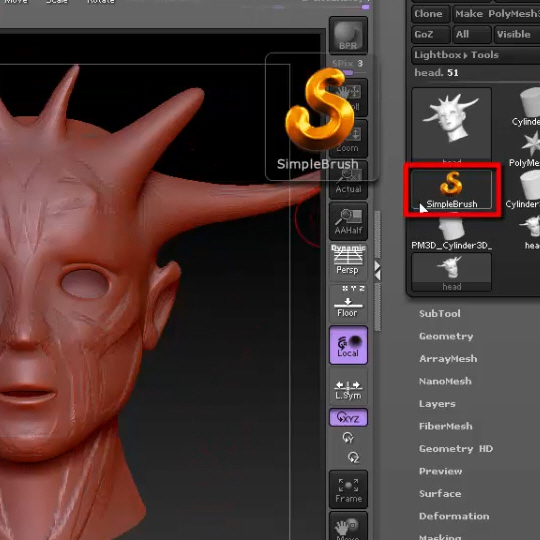Select the large head tool thumbnail
Screen dimensions: 540x540
[451, 126]
